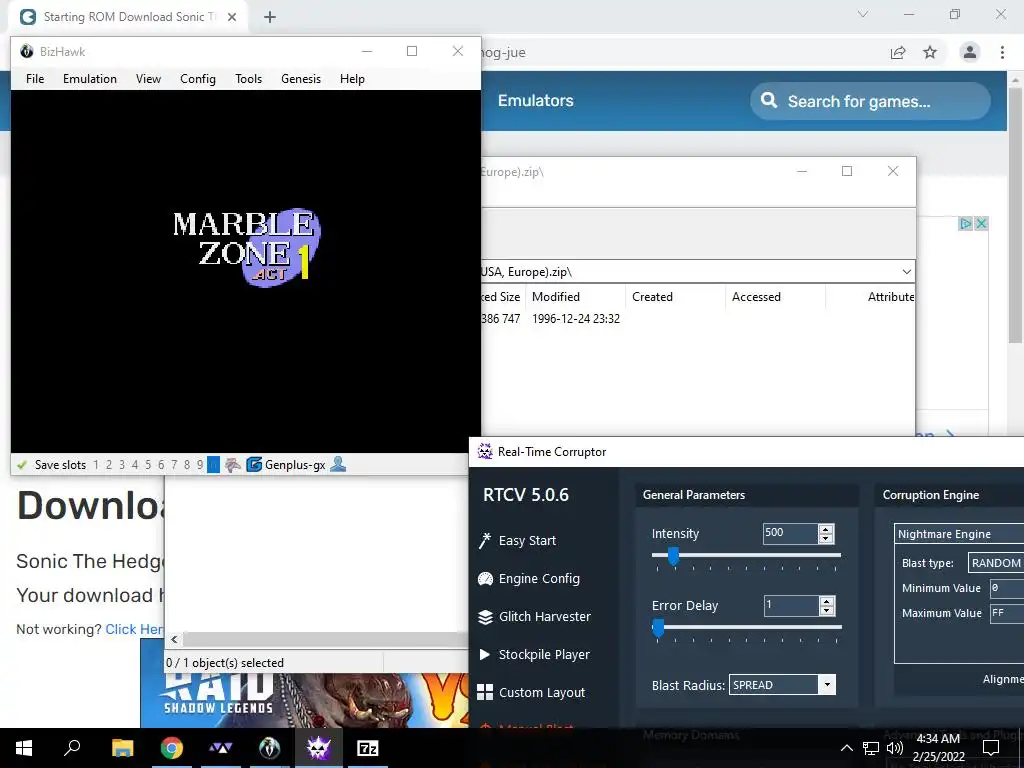1024x768 pixels.
Task: Open the Glitch Harvester entry
Action: [545, 616]
